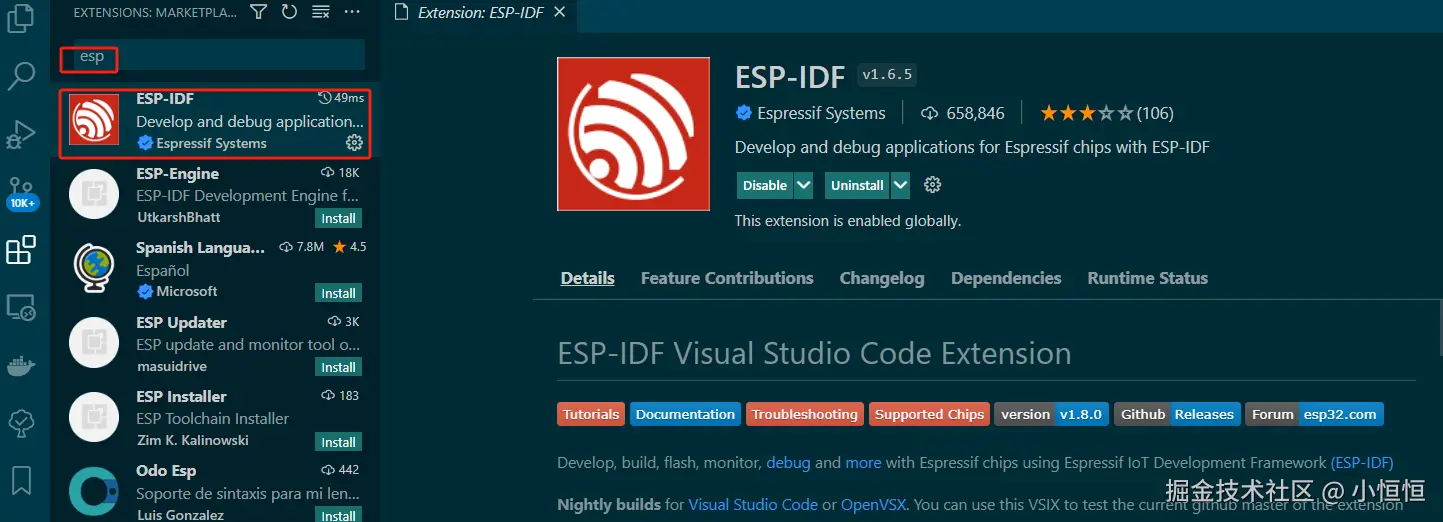The width and height of the screenshot is (1443, 522).
Task: Open the Search view in activity bar
Action: click(x=21, y=75)
